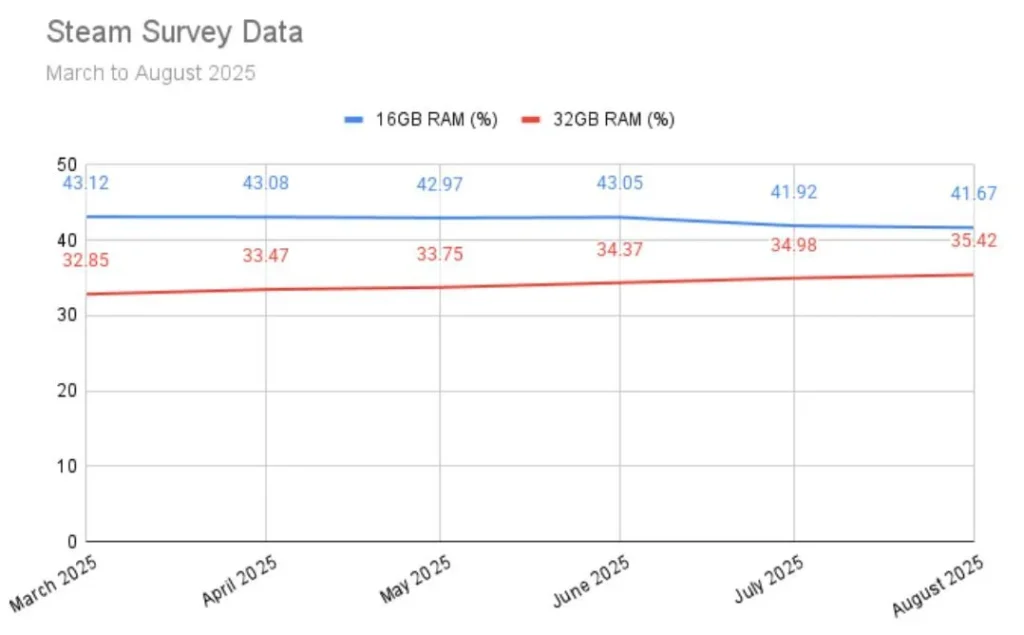Select the 32GB RAM (%) legend label
The width and height of the screenshot is (1024, 635).
613,120
